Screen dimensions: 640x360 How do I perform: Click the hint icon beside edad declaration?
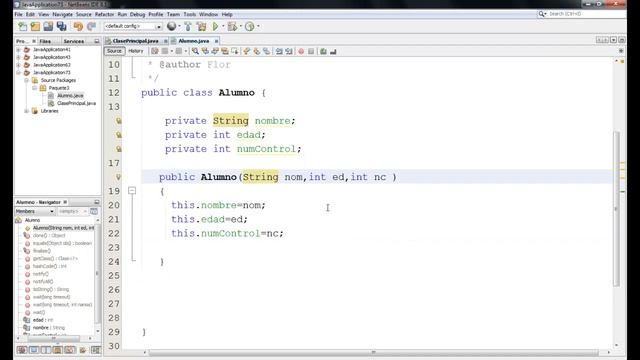tap(118, 135)
